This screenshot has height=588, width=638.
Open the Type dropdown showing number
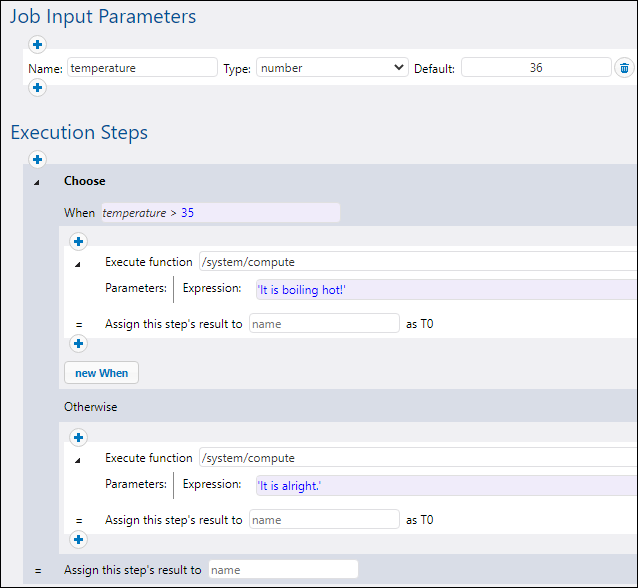pyautogui.click(x=332, y=68)
